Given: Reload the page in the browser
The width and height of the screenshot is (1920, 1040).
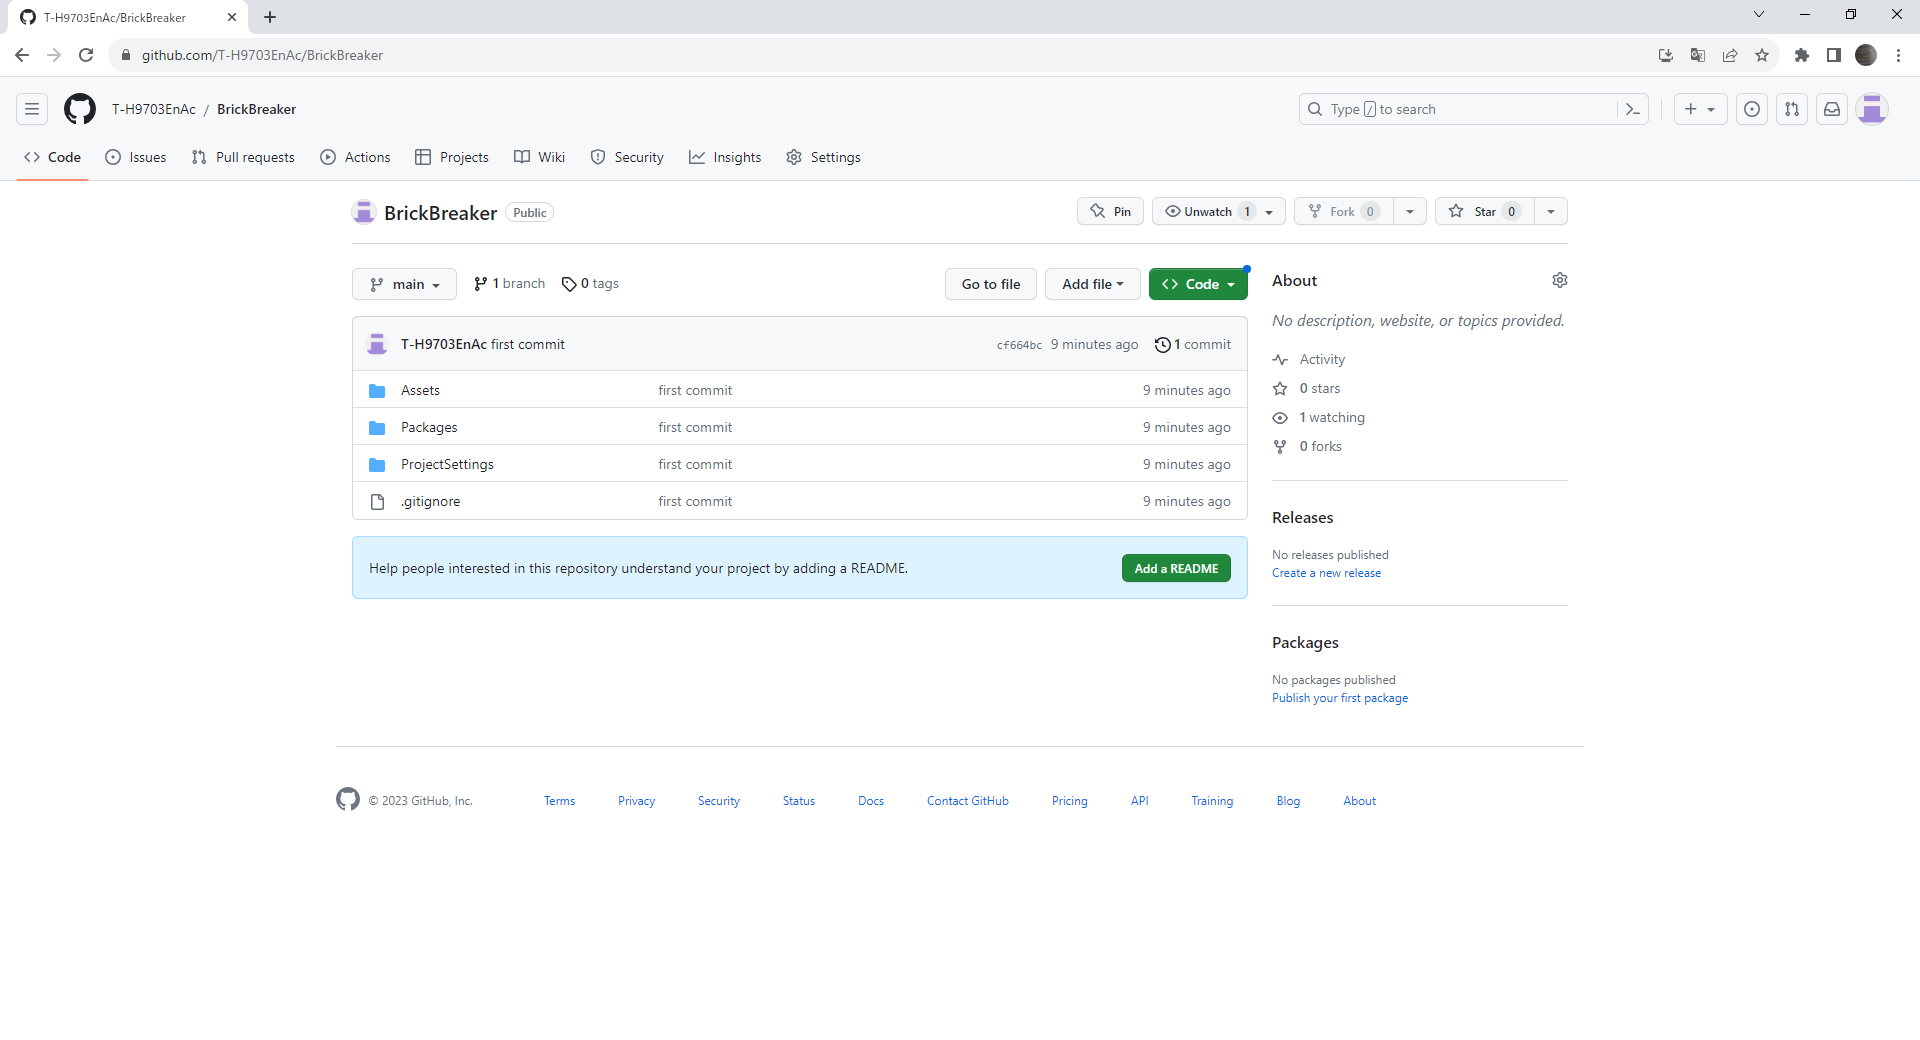Looking at the screenshot, I should (x=86, y=55).
